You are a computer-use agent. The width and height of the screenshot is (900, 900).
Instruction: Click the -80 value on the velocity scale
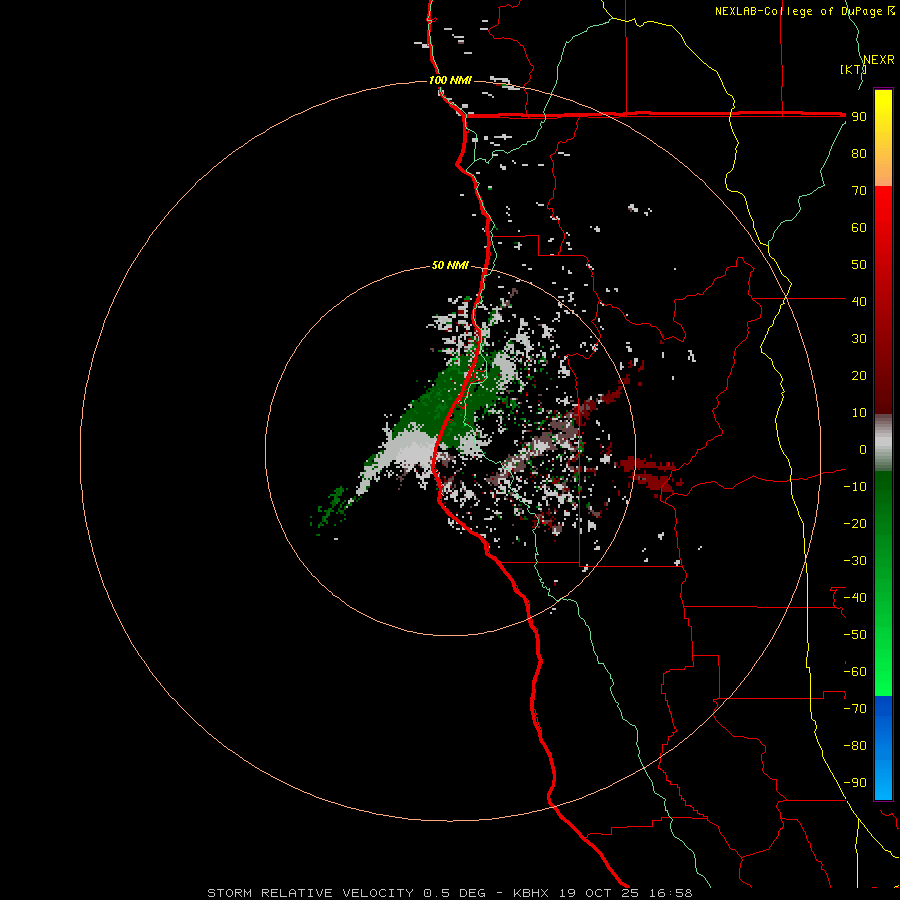[x=855, y=746]
